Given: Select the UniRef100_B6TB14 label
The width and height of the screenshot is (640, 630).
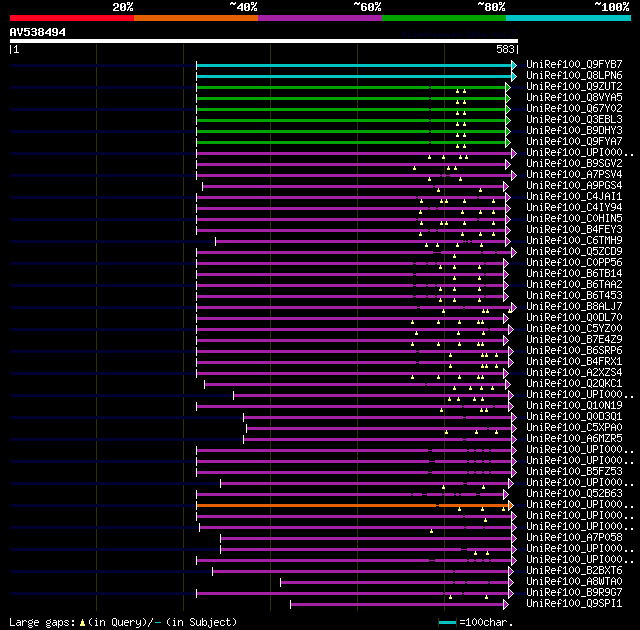Looking at the screenshot, I should point(574,274).
